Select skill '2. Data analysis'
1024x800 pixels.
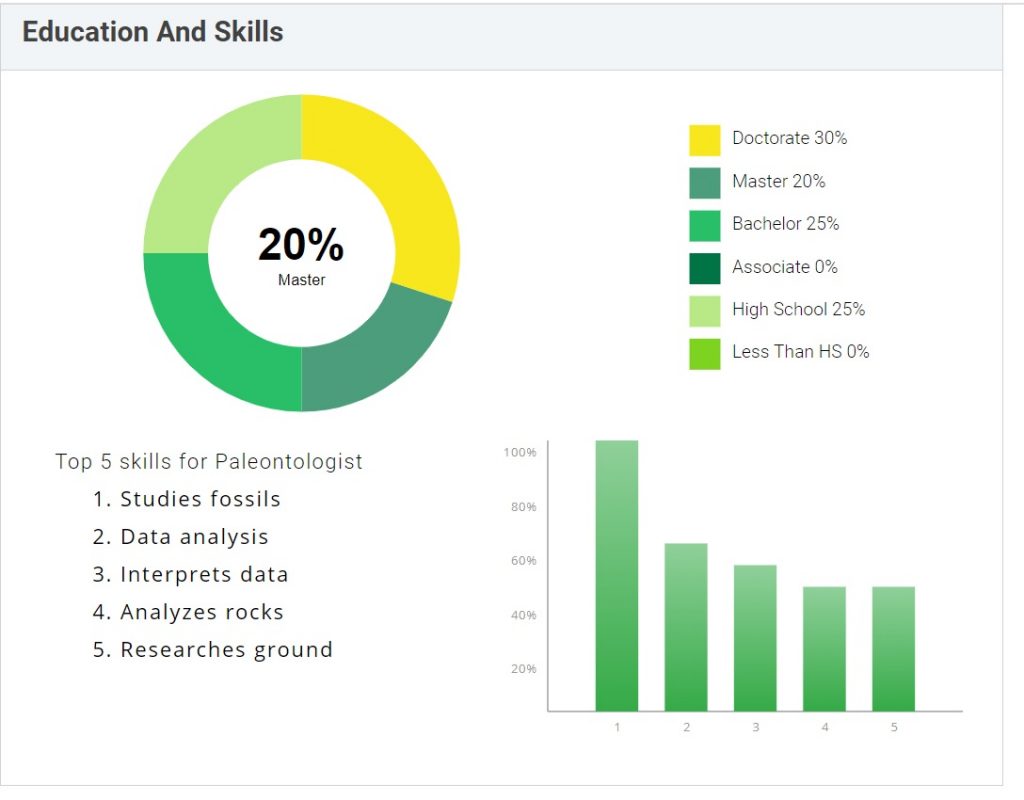(180, 537)
